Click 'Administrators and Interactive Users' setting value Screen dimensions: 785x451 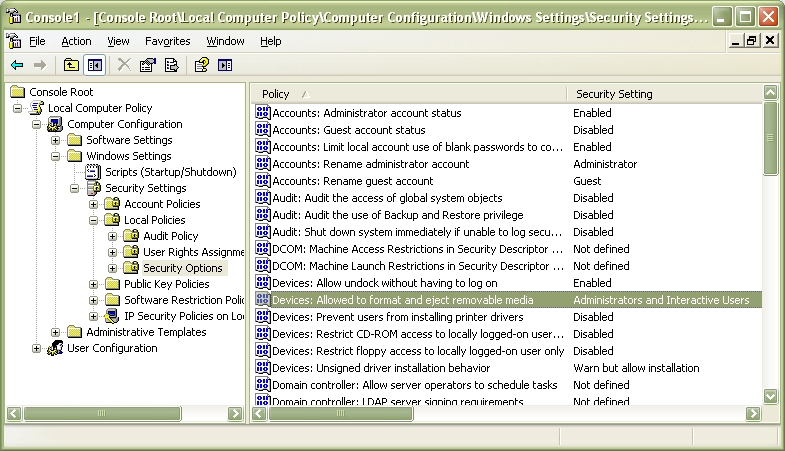(661, 300)
